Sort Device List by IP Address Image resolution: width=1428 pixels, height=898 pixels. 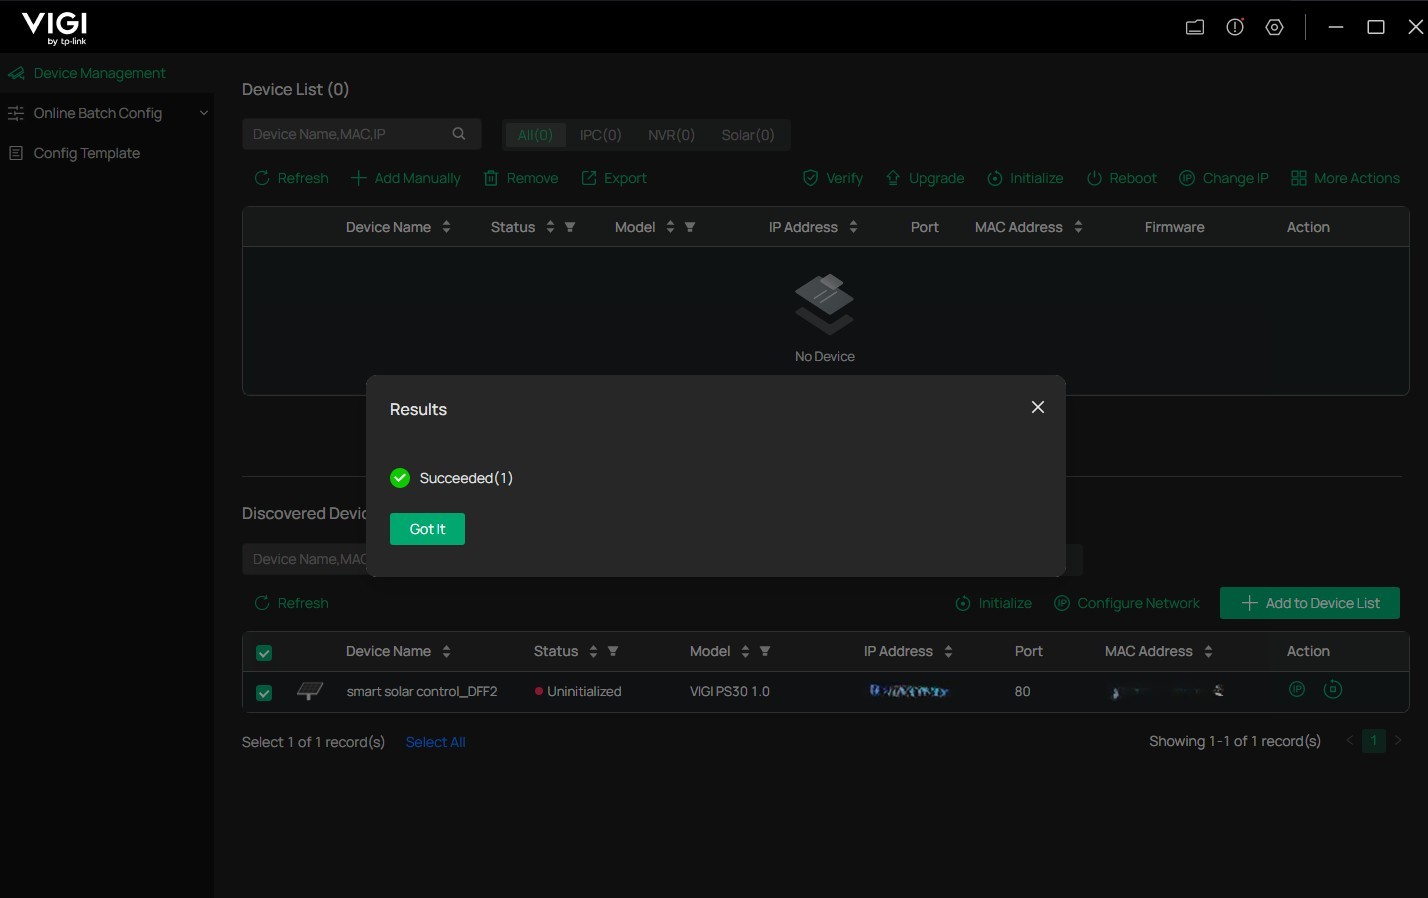point(853,227)
